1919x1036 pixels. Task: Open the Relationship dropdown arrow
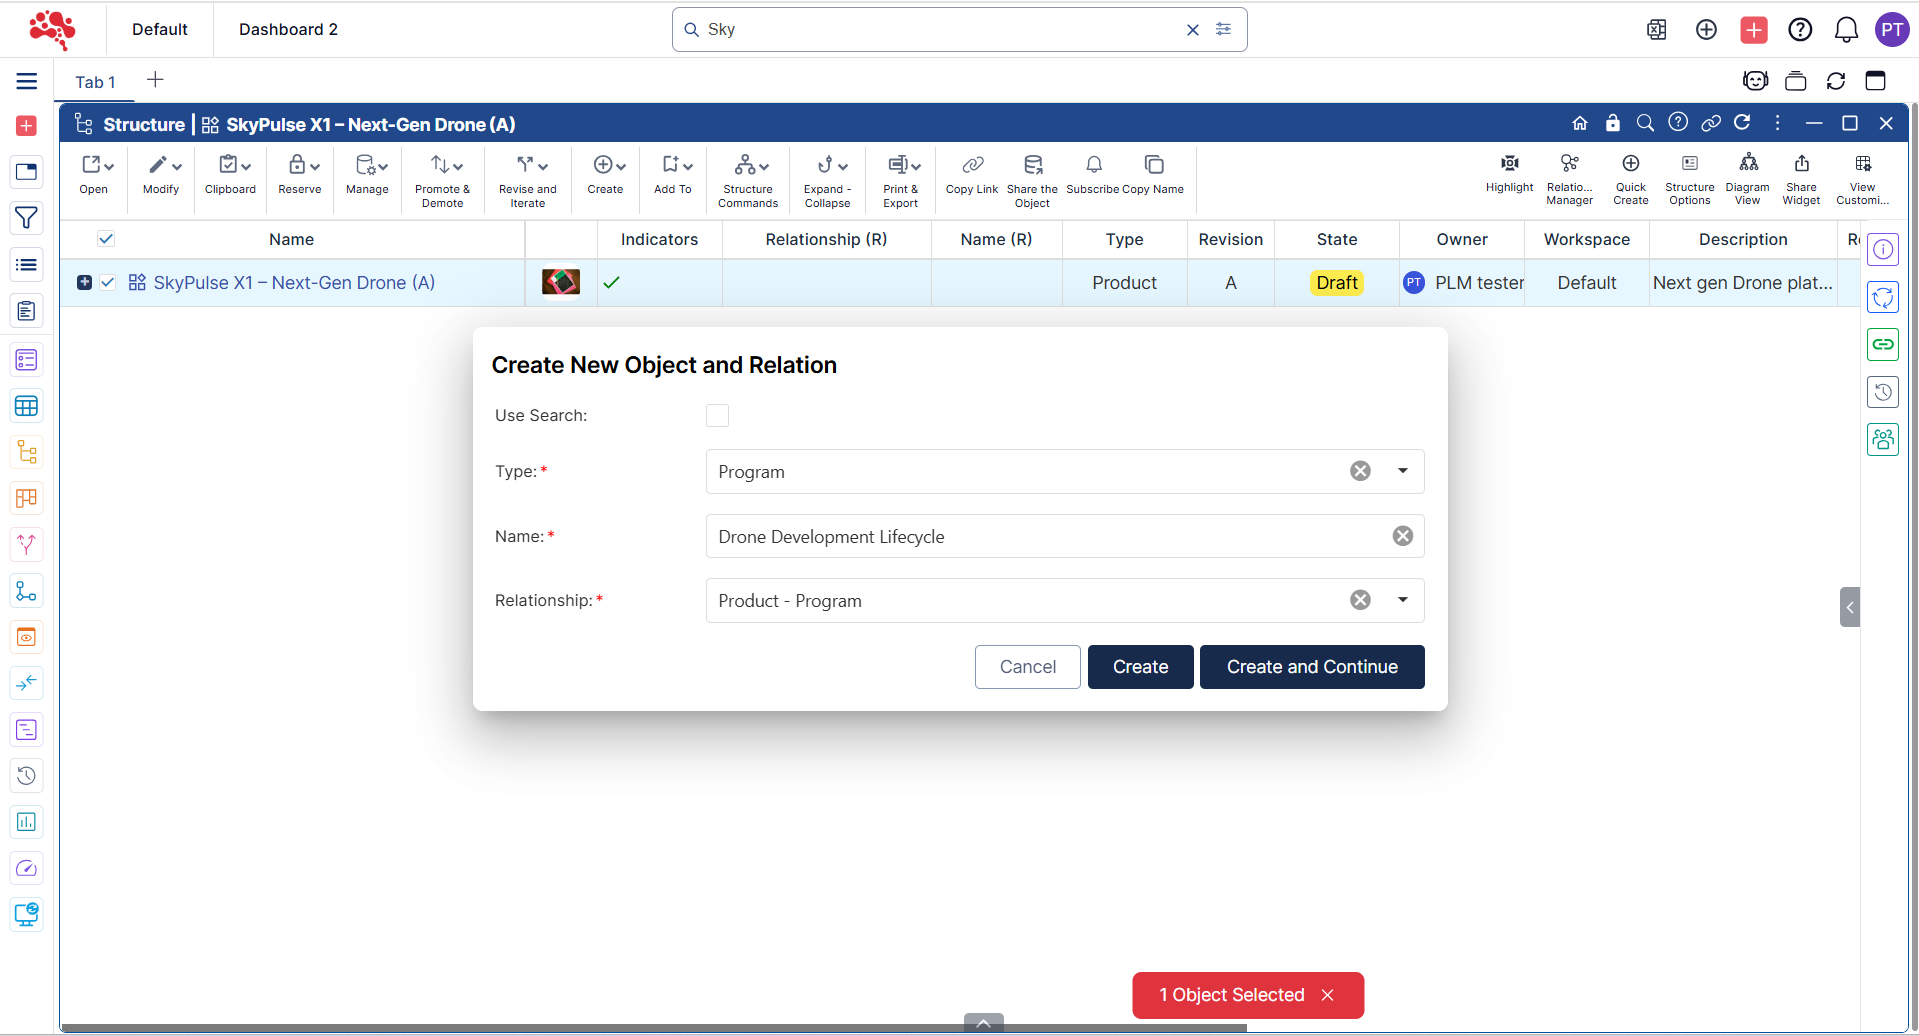coord(1402,600)
